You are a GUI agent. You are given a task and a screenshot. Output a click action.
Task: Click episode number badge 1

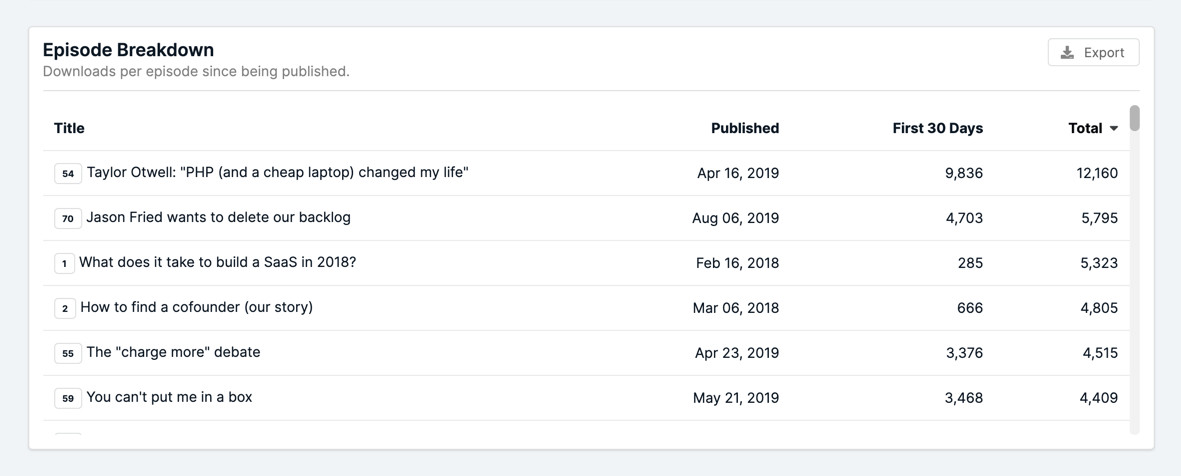(64, 263)
